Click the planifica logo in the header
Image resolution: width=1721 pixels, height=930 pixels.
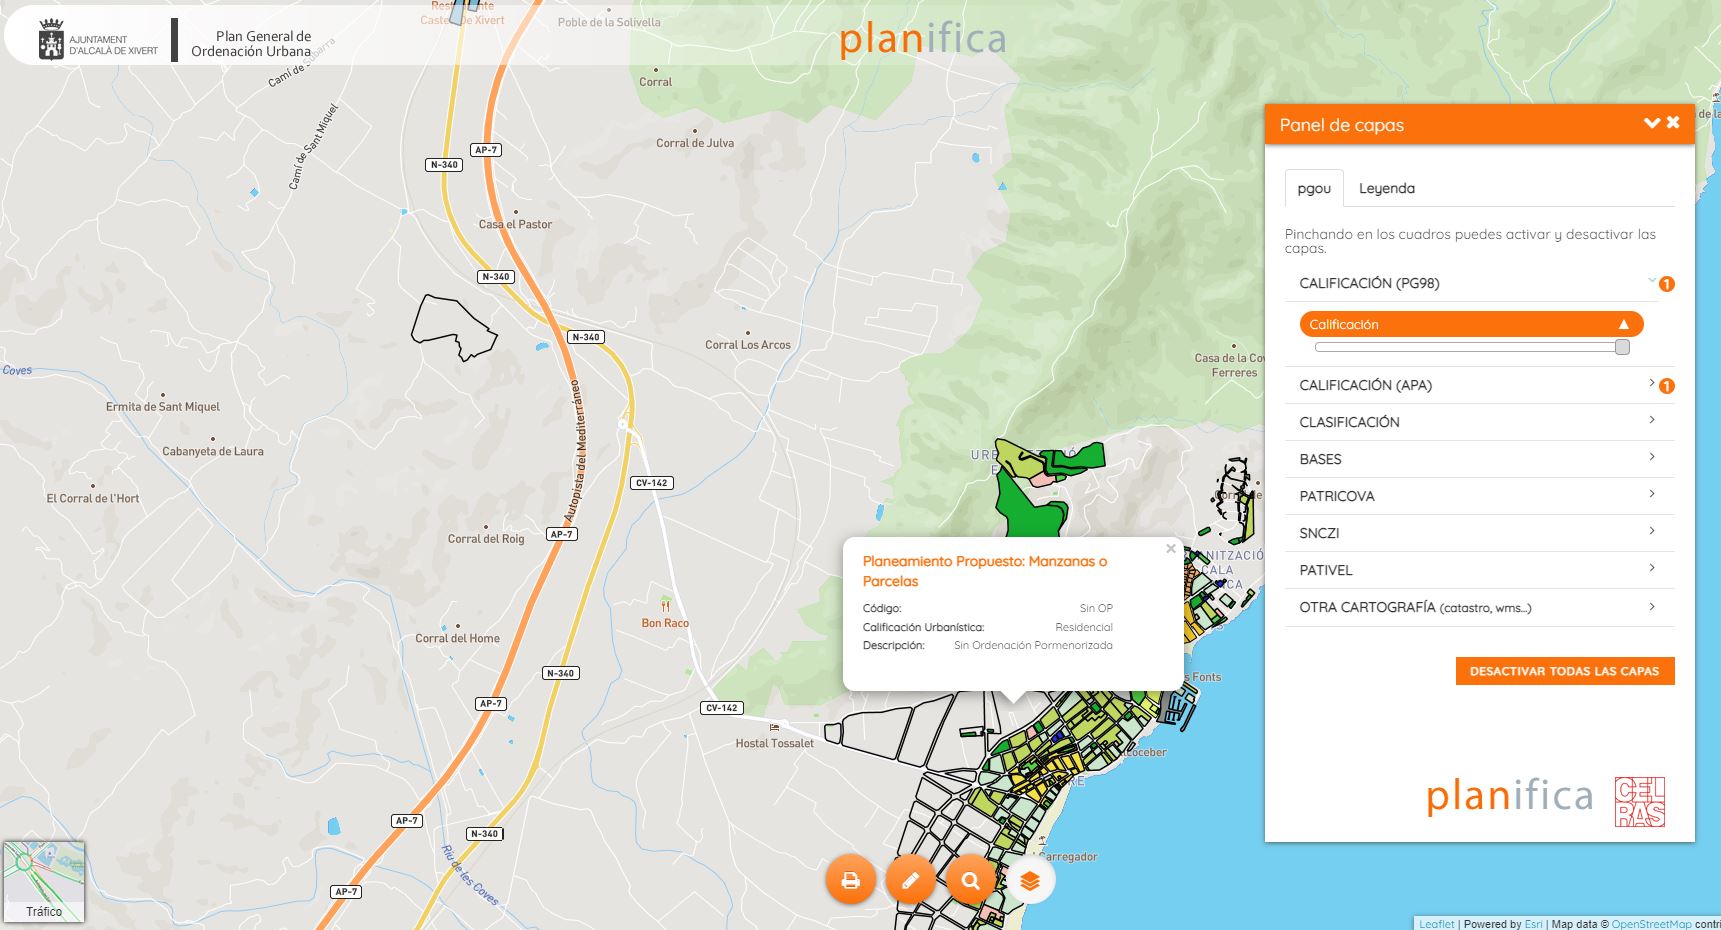click(x=922, y=39)
